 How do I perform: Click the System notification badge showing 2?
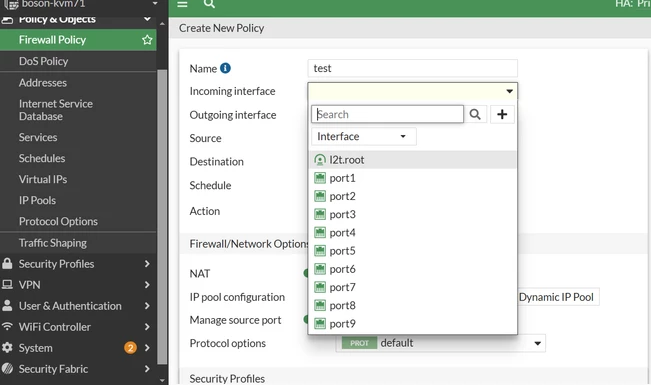(130, 348)
